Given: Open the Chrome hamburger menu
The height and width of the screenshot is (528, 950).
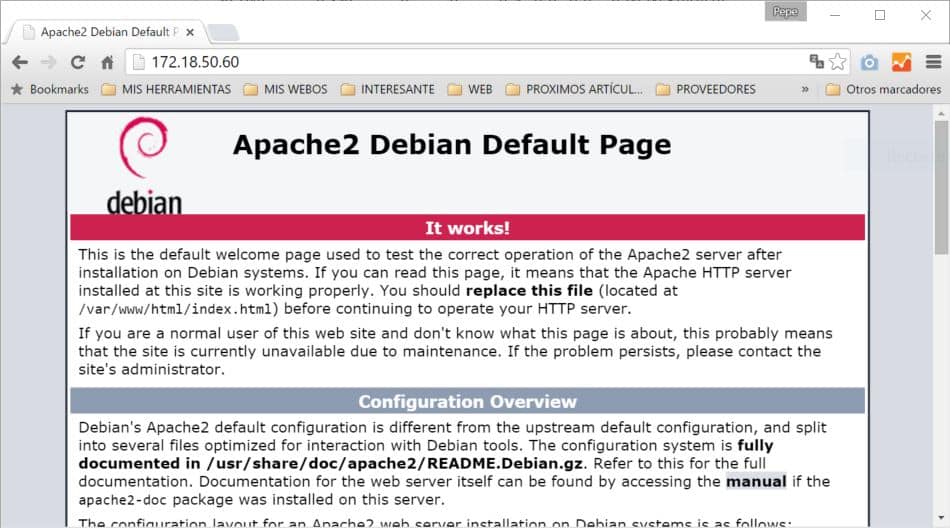Looking at the screenshot, I should pyautogui.click(x=933, y=62).
